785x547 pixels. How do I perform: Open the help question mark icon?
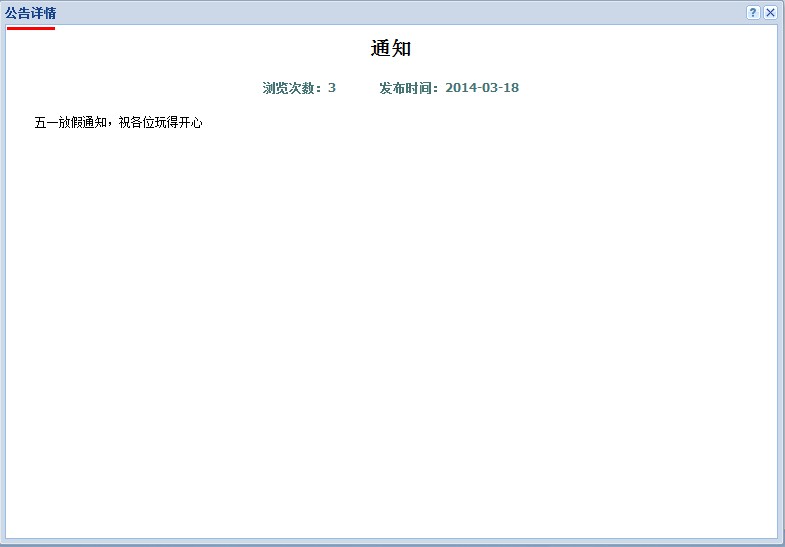click(x=753, y=13)
